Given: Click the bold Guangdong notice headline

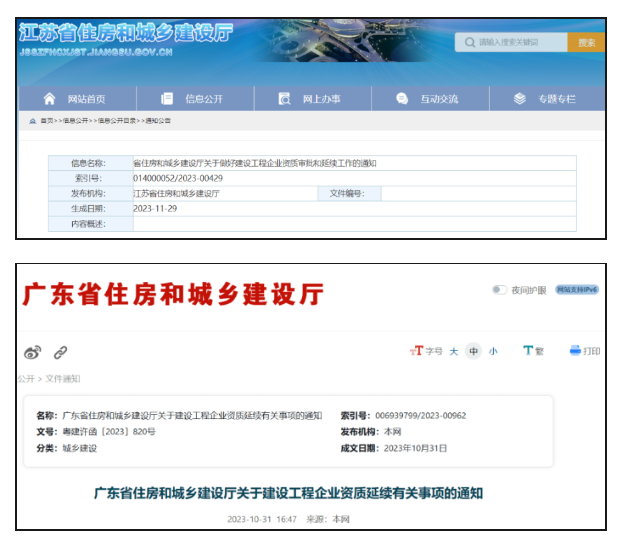Looking at the screenshot, I should [288, 493].
